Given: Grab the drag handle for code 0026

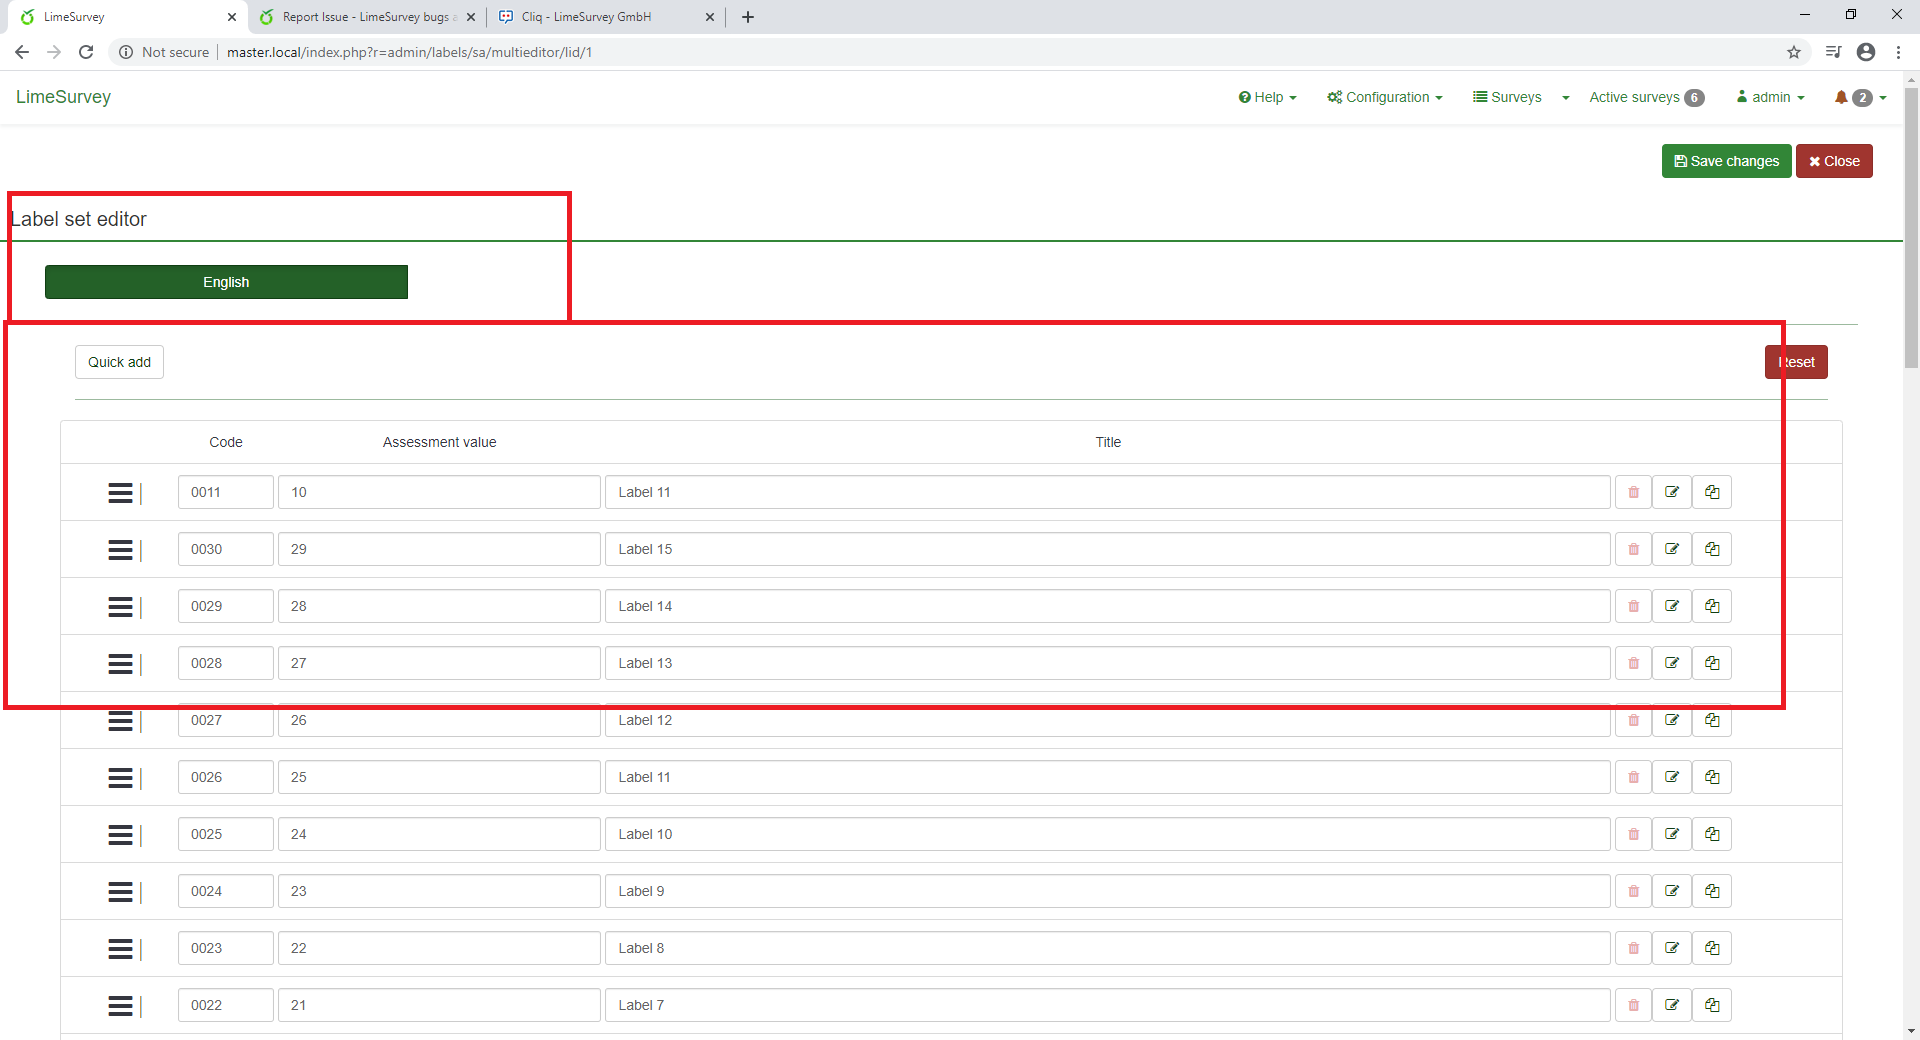Looking at the screenshot, I should [x=120, y=778].
